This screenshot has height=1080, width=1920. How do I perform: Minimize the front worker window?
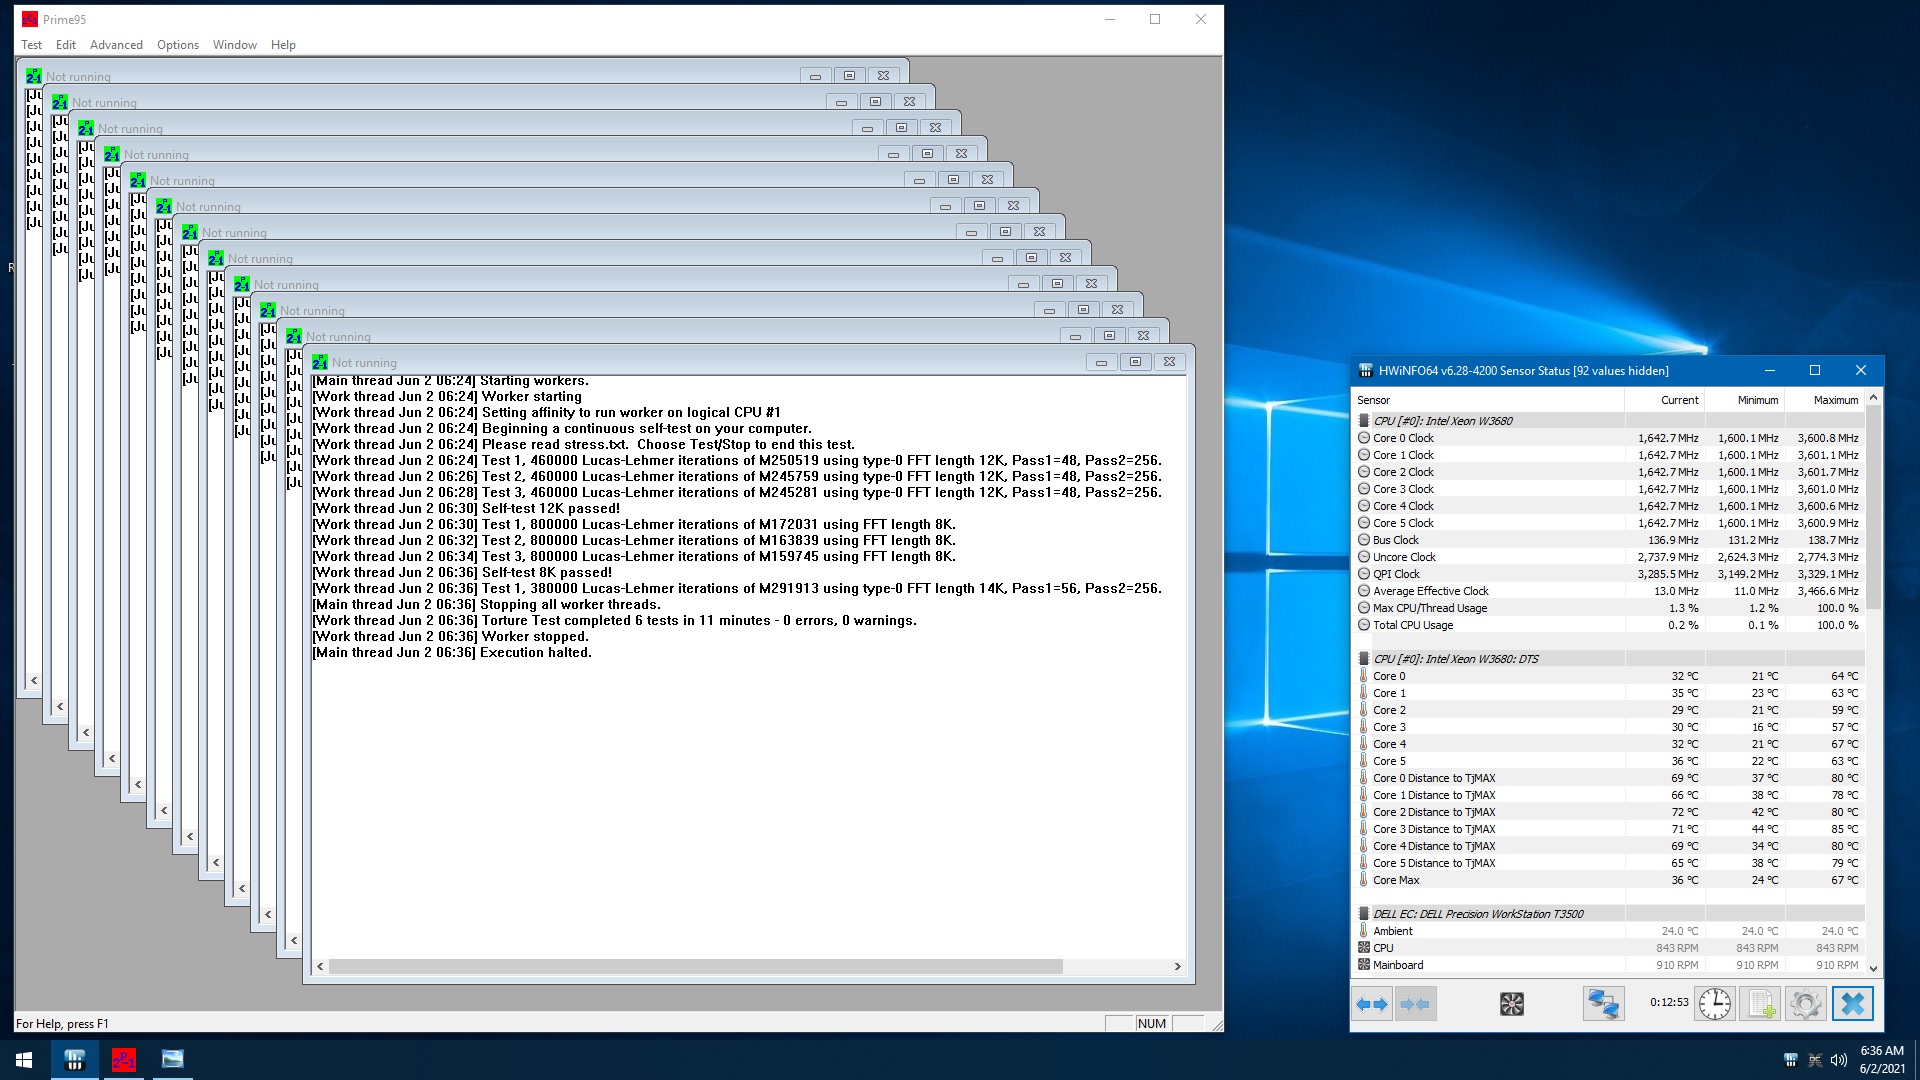tap(1101, 362)
